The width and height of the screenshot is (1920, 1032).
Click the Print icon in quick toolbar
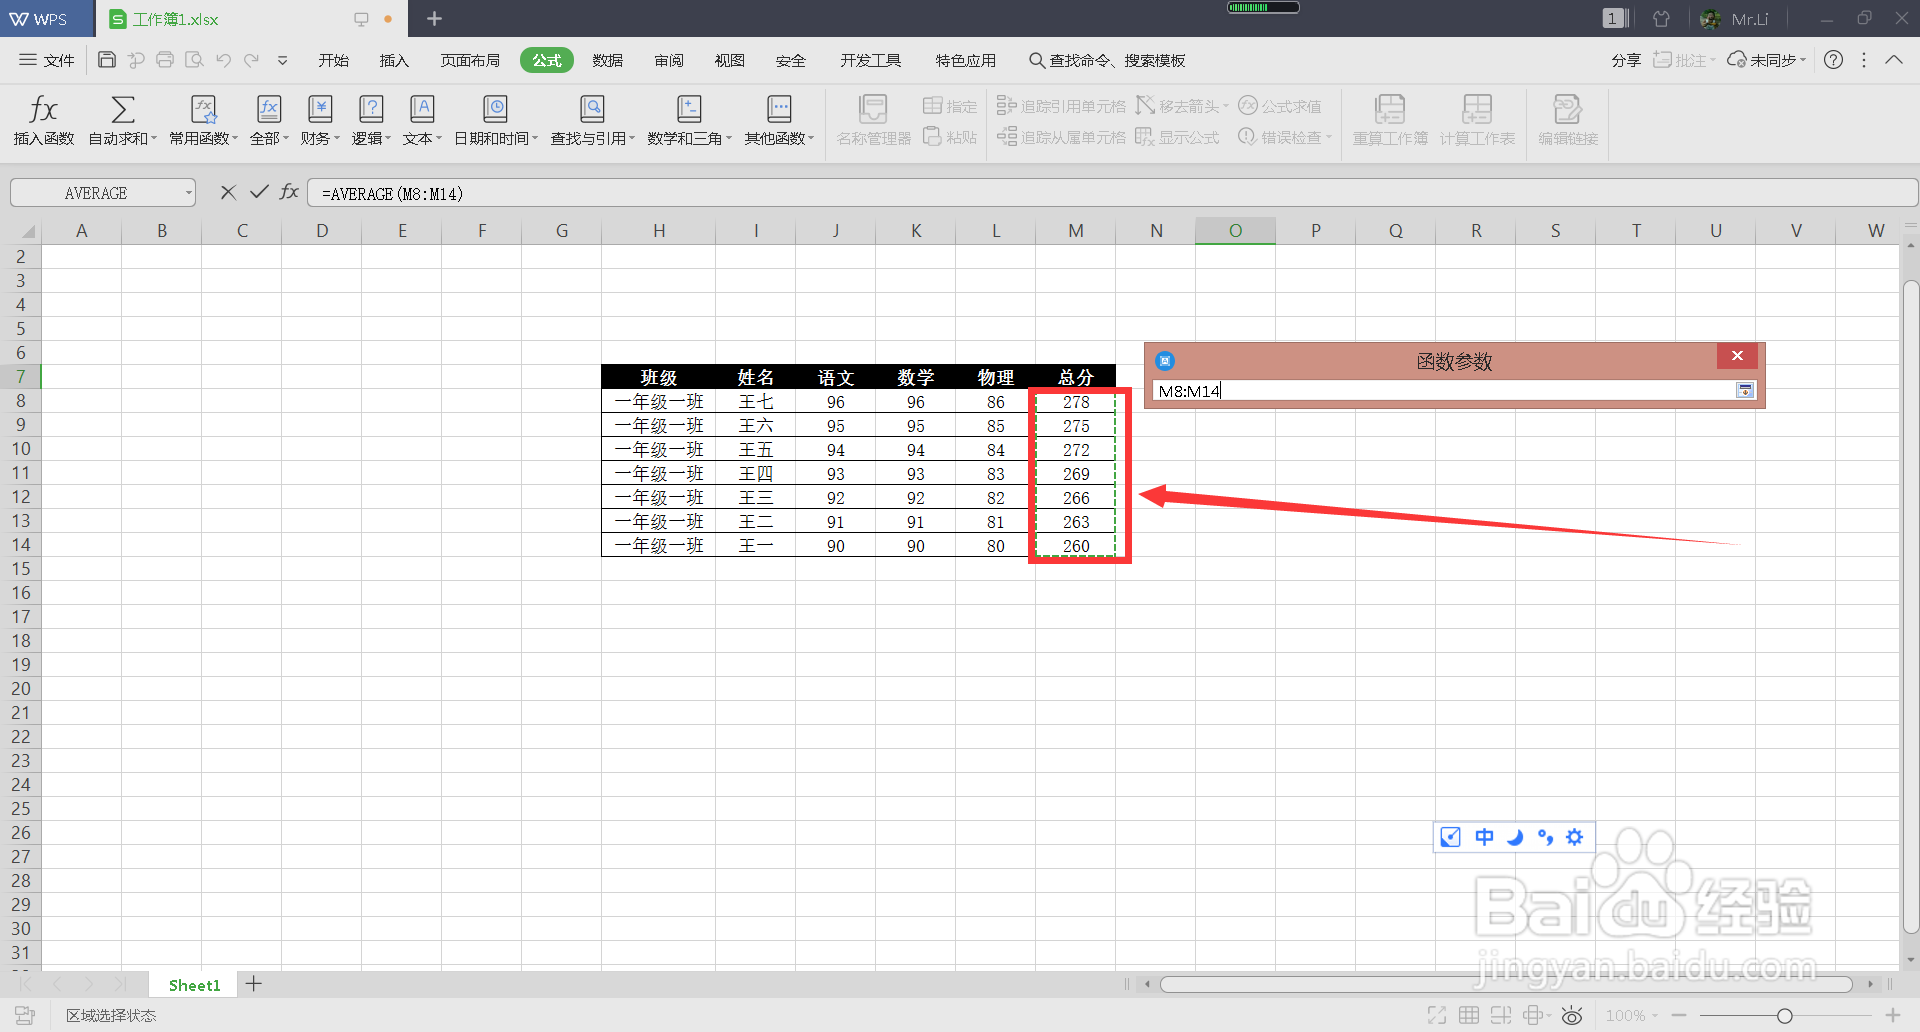pos(165,60)
